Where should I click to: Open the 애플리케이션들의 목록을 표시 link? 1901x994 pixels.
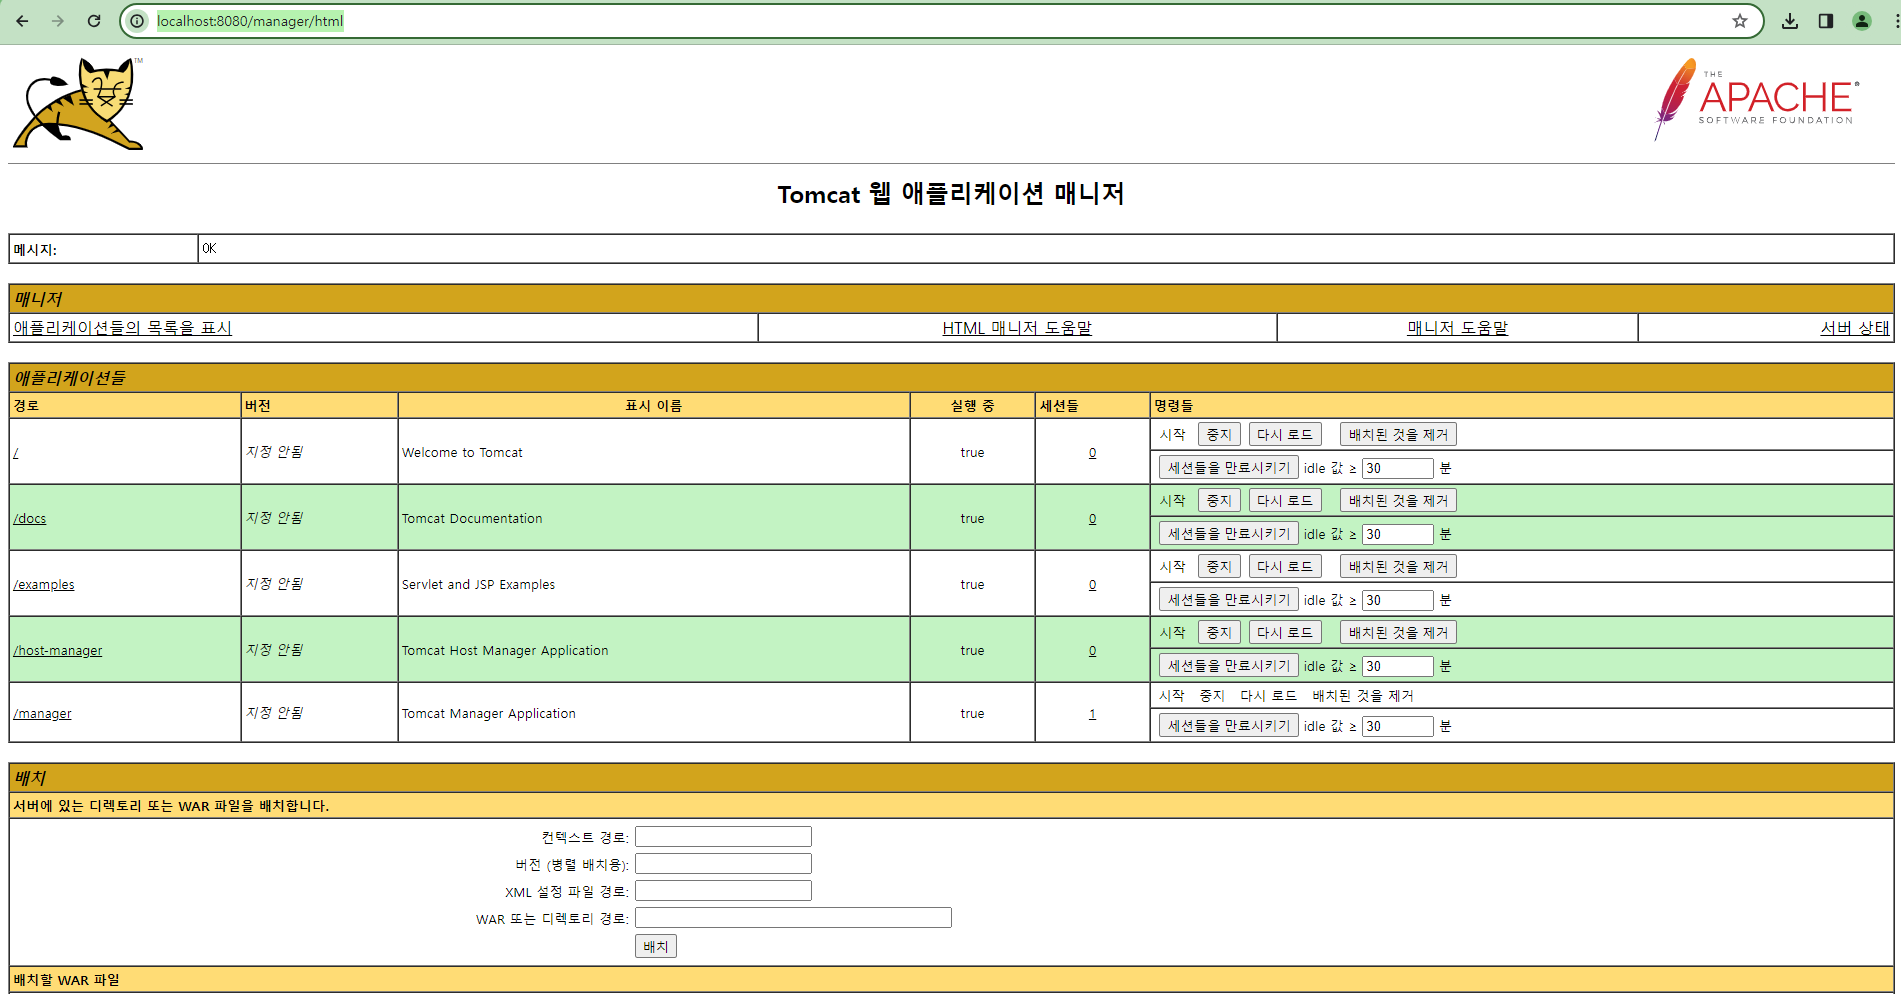(122, 328)
